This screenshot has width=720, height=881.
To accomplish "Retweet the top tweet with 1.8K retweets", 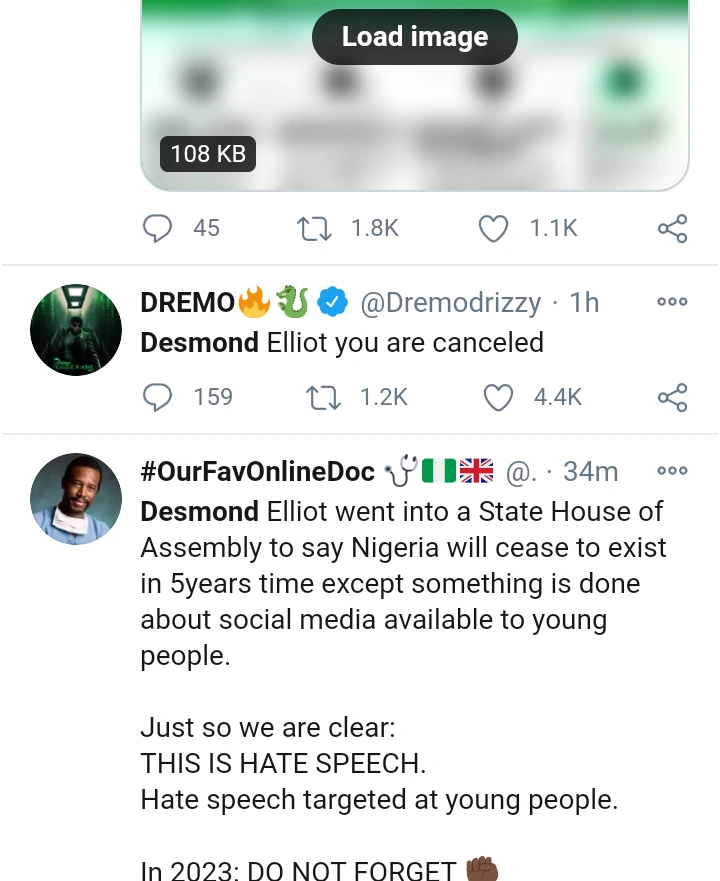I will pos(314,228).
